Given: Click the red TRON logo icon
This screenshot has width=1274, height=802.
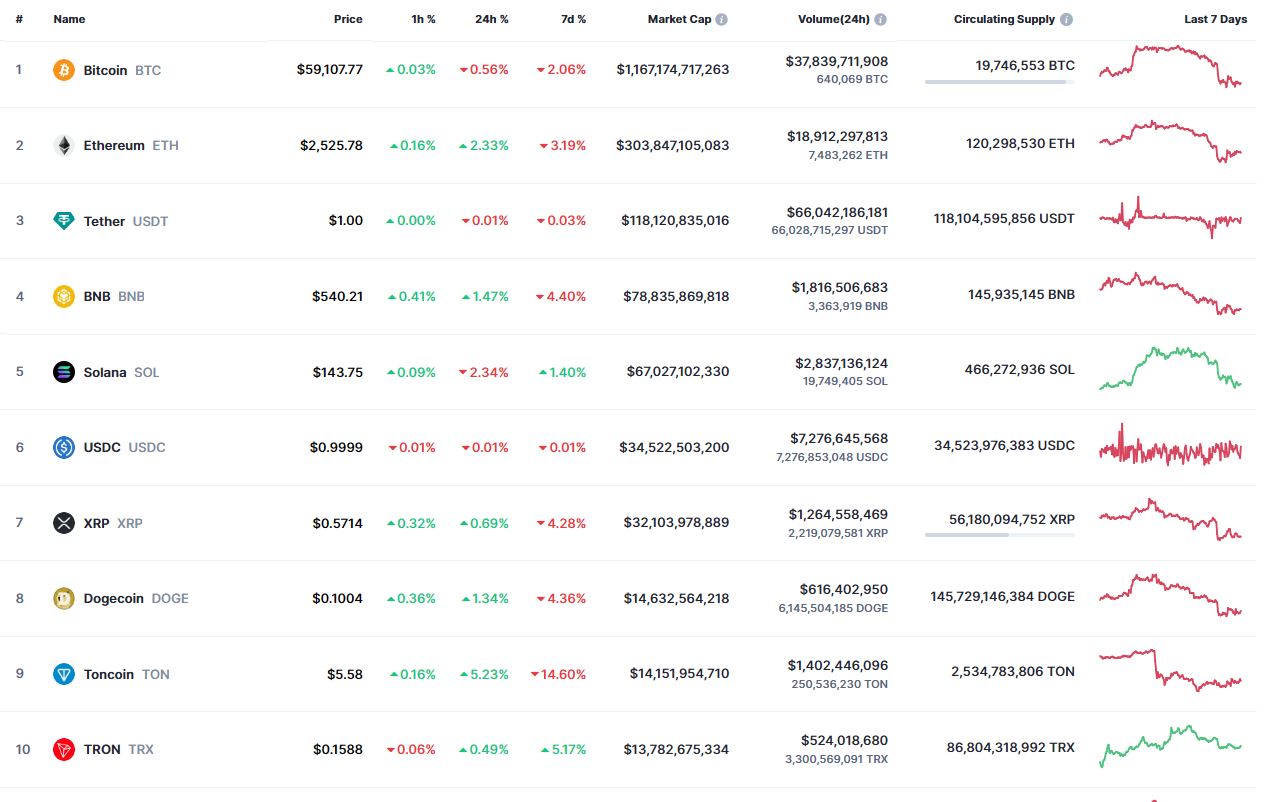Looking at the screenshot, I should tap(64, 749).
